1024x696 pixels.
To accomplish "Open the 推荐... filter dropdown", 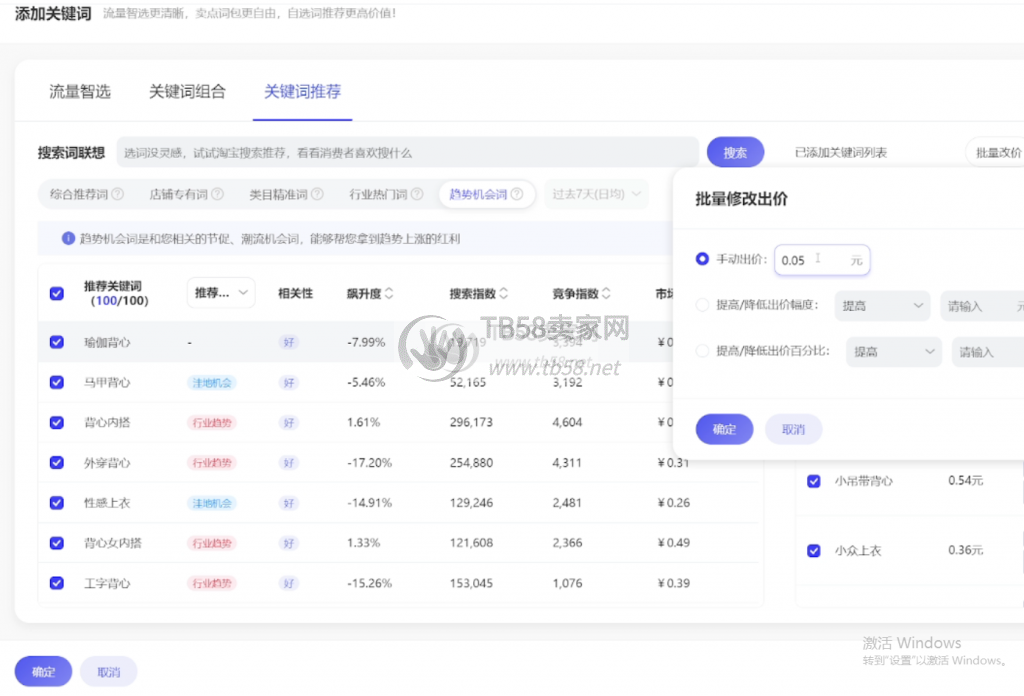I will (221, 293).
